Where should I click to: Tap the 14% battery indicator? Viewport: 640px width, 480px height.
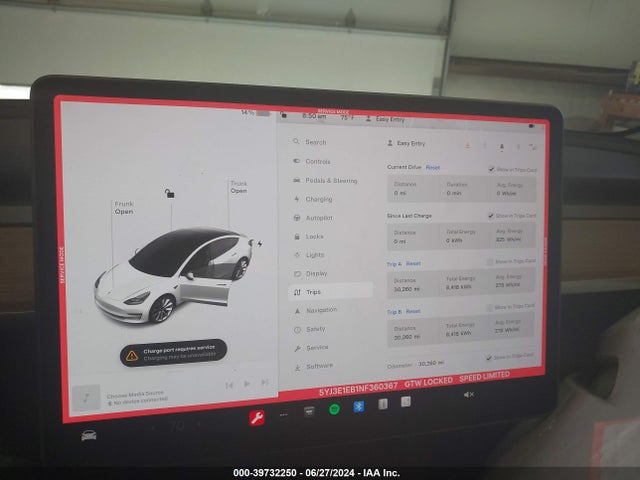tap(255, 113)
